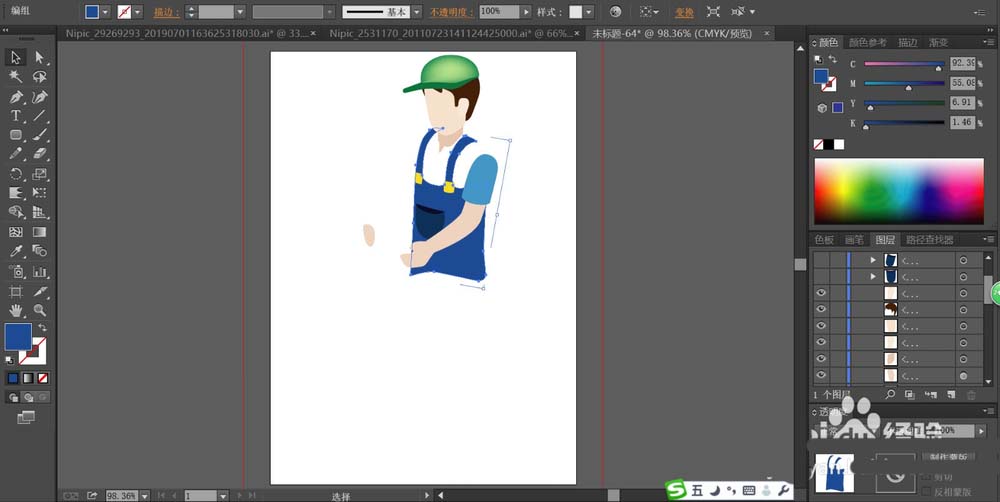
Task: Select the Direct Selection tool
Action: tap(40, 58)
